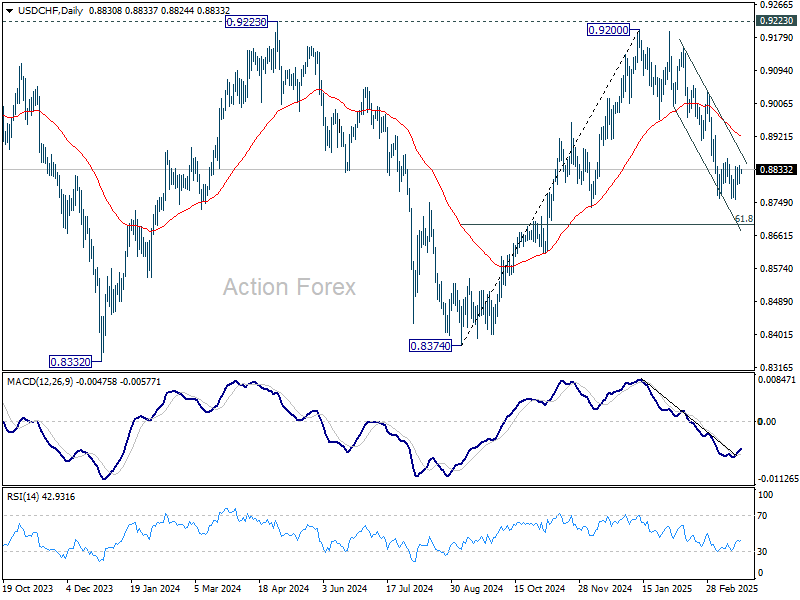Image resolution: width=800 pixels, height=600 pixels.
Task: Select the 0.83740 low price label
Action: pos(431,346)
